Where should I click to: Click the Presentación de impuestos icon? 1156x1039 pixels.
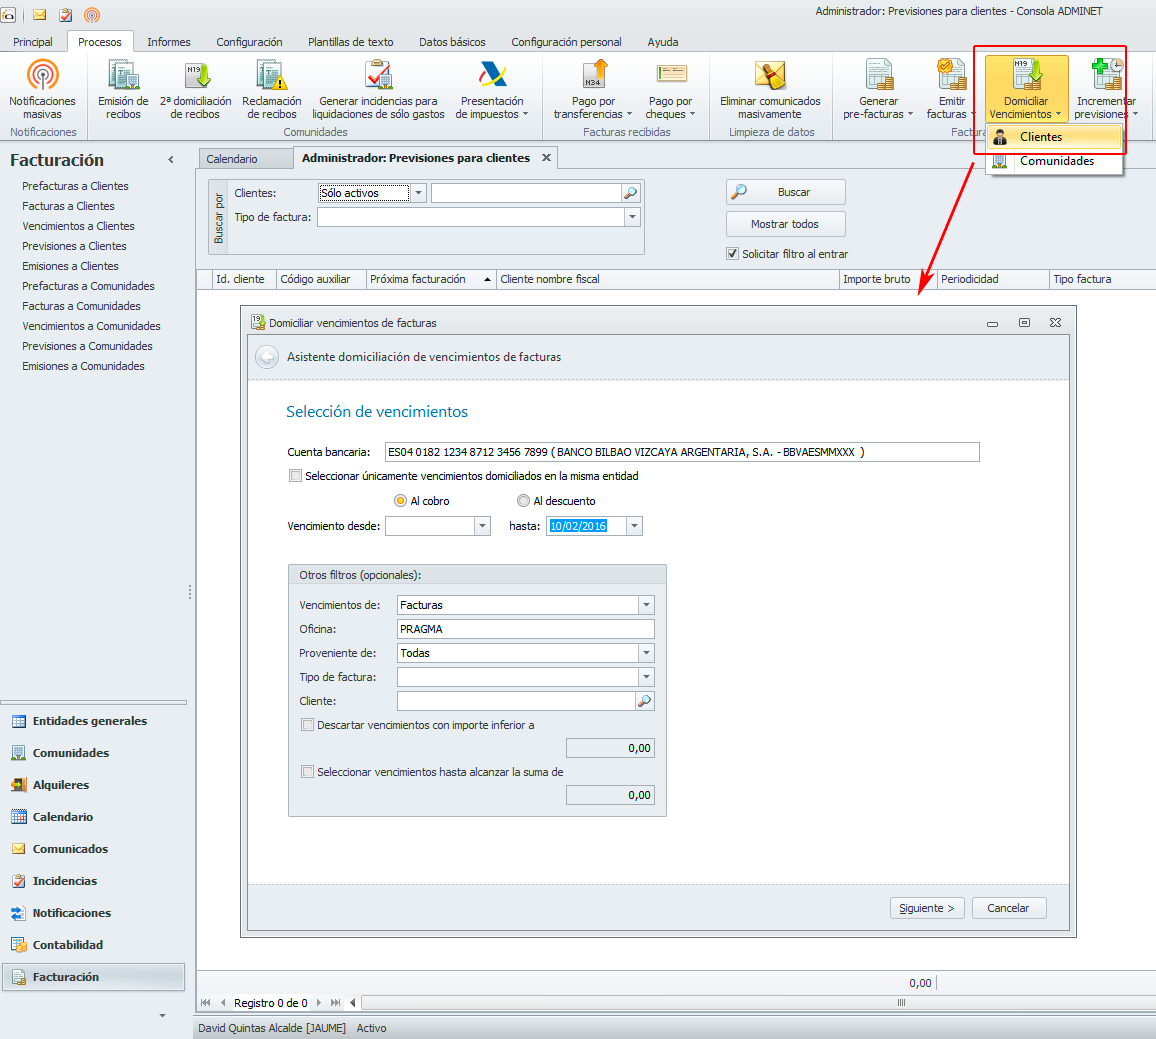click(x=492, y=77)
